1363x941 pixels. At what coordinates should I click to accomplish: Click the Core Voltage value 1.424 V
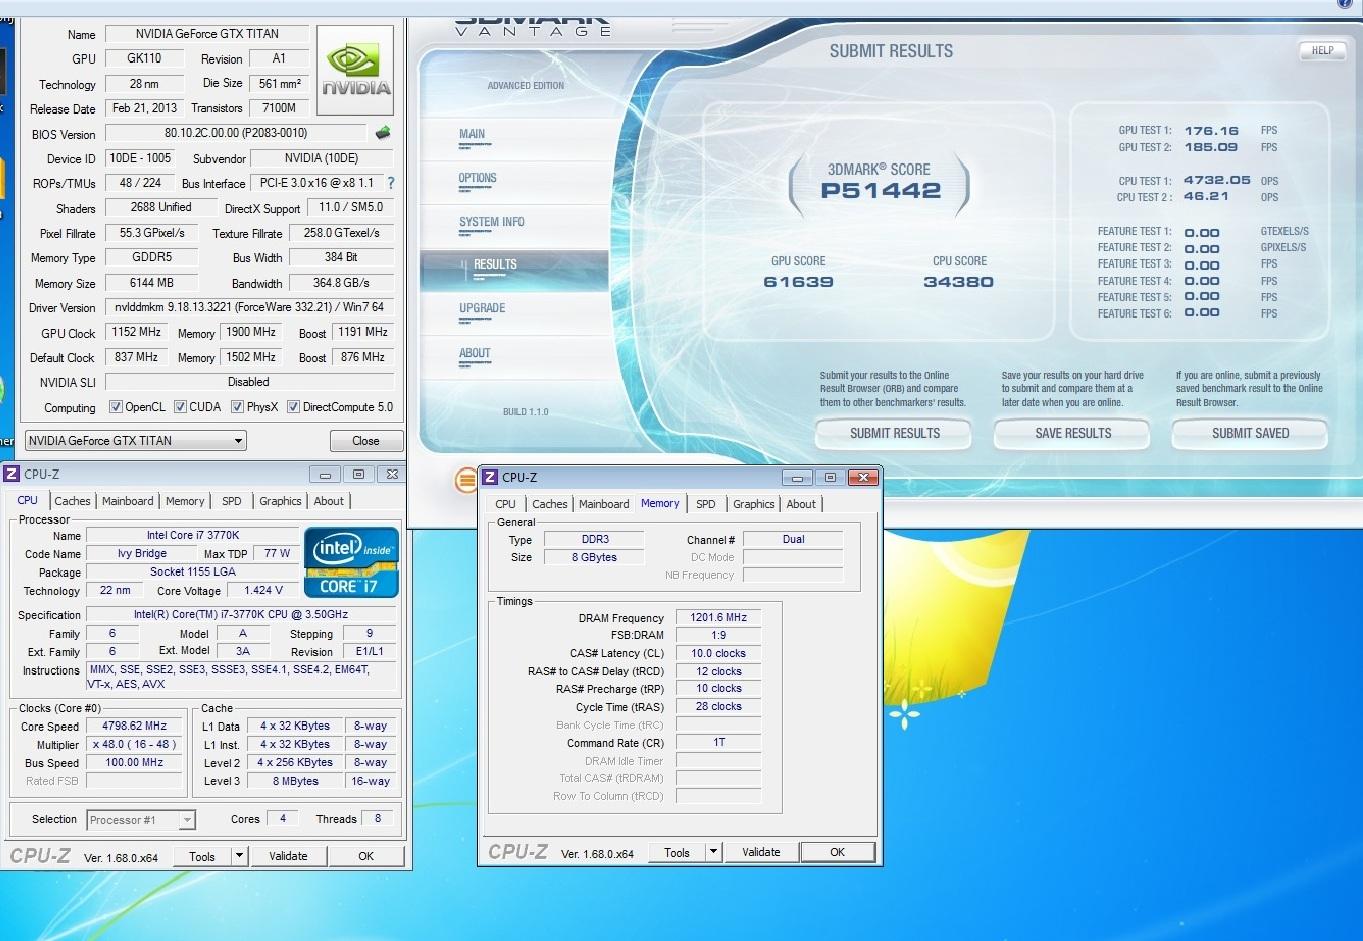(264, 590)
